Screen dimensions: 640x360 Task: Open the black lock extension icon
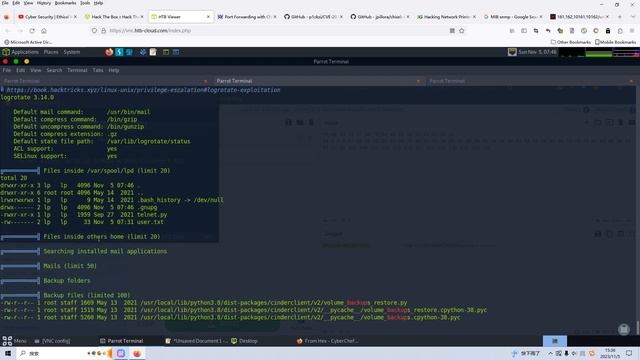click(608, 31)
